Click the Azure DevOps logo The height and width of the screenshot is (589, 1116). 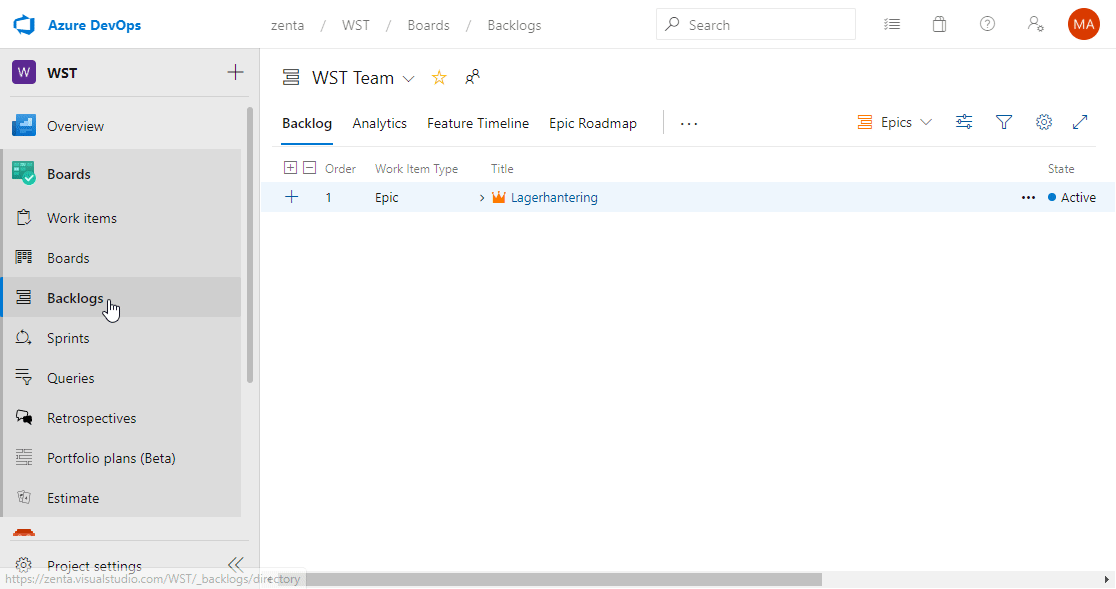(x=24, y=24)
